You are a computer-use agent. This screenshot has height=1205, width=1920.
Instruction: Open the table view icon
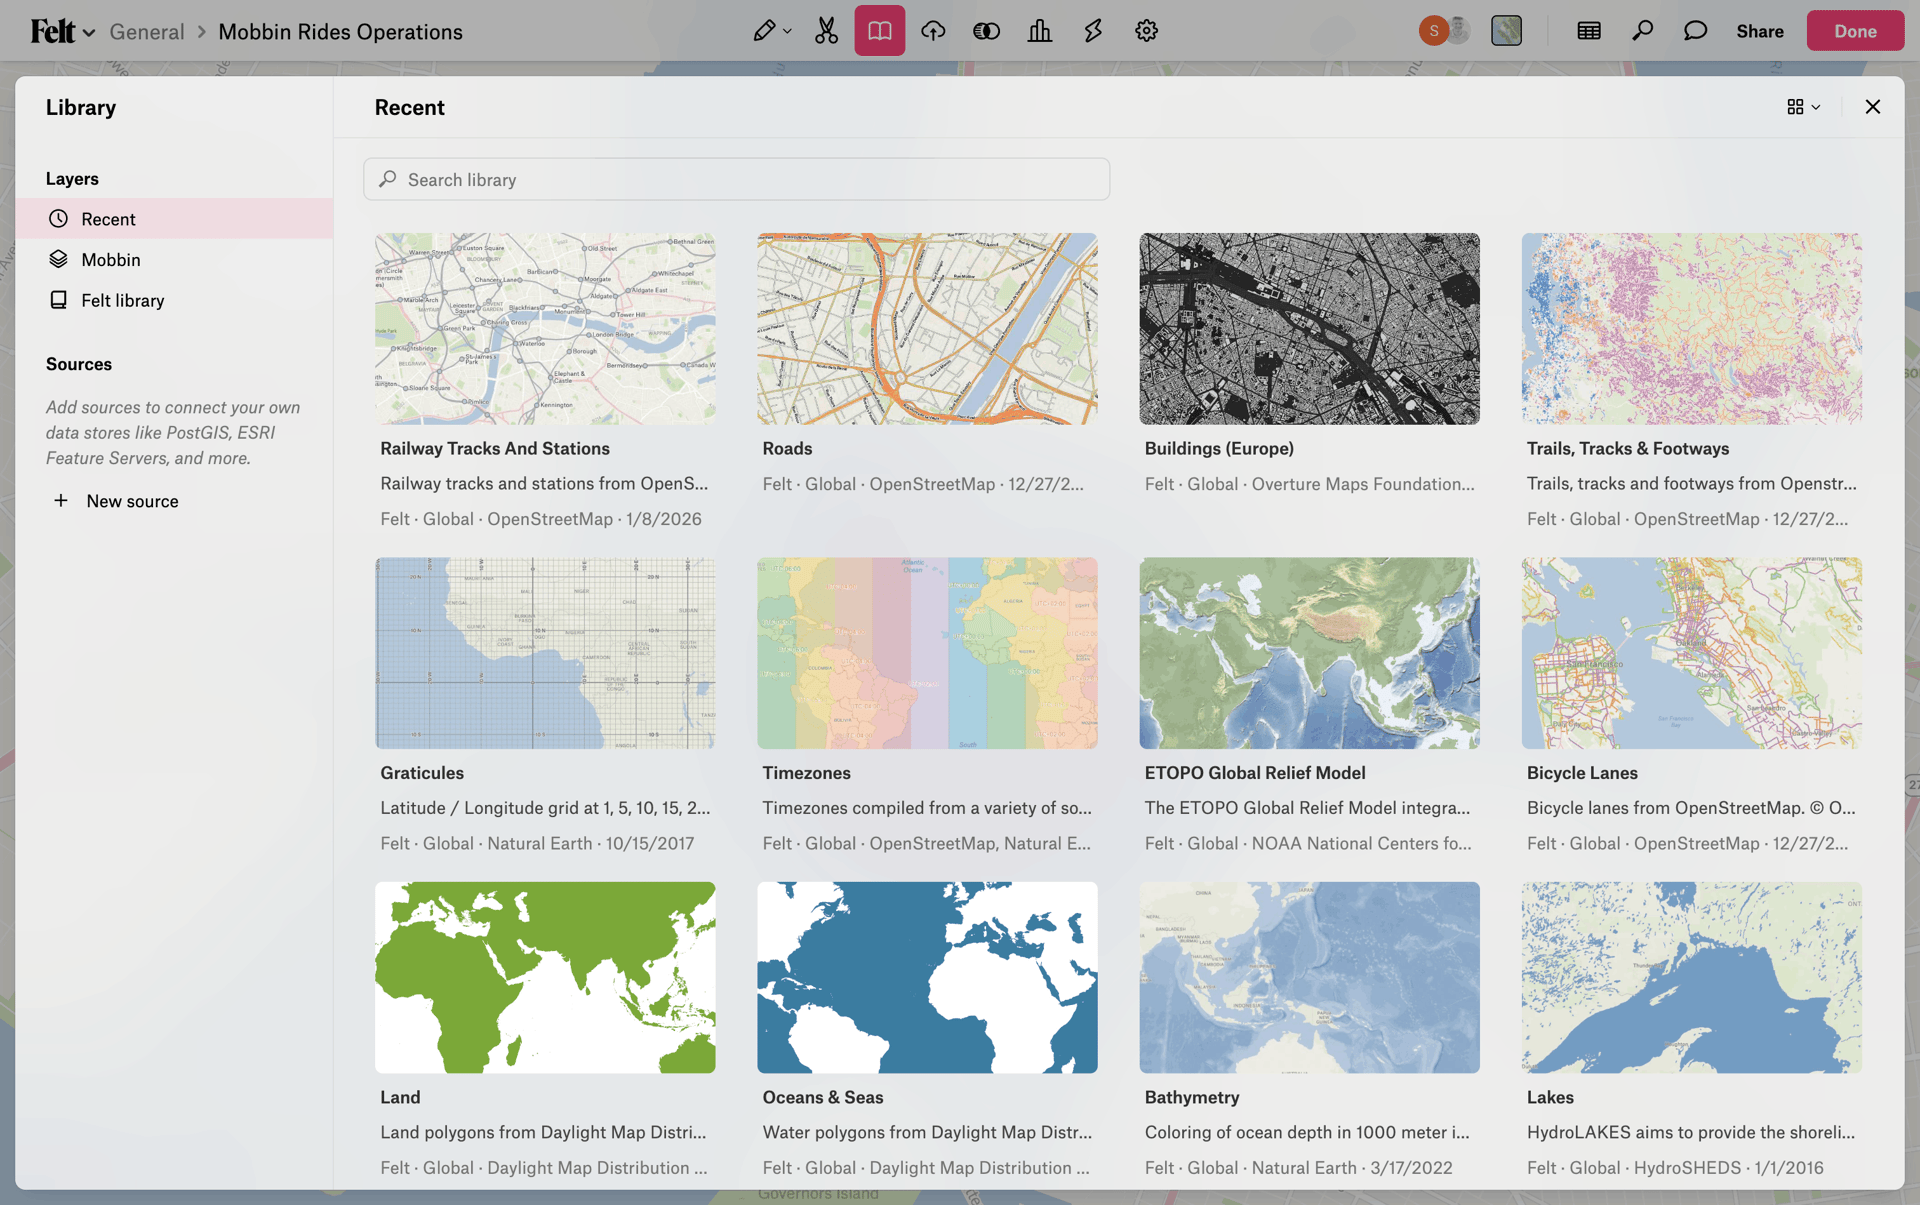point(1588,31)
